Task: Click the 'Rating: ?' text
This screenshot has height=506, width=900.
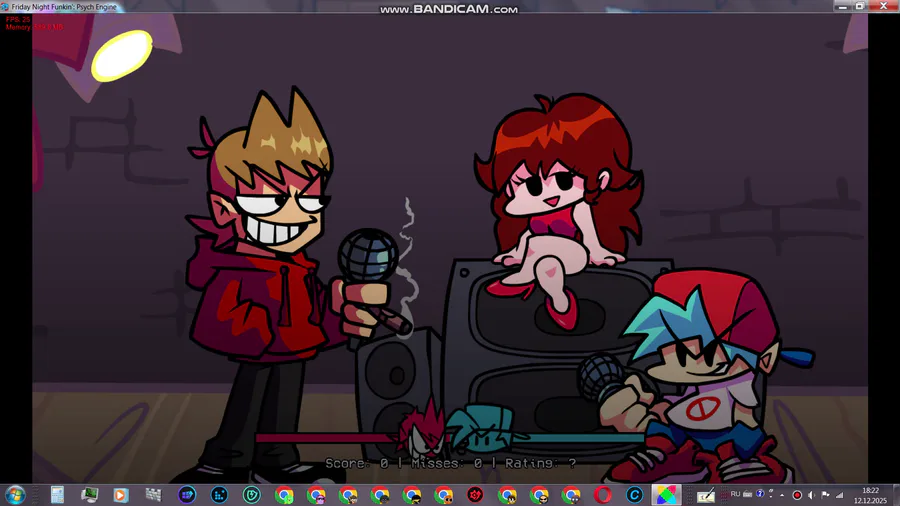Action: [540, 463]
